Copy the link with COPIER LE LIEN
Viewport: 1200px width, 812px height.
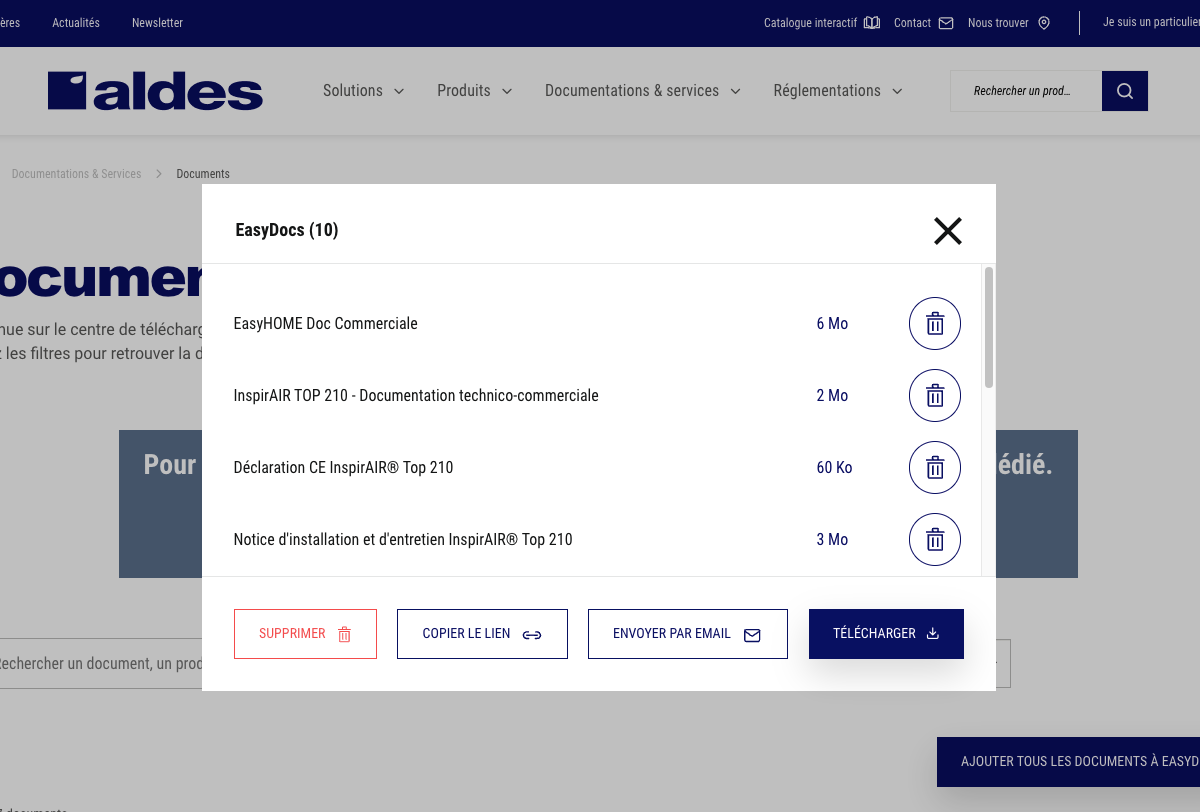482,633
